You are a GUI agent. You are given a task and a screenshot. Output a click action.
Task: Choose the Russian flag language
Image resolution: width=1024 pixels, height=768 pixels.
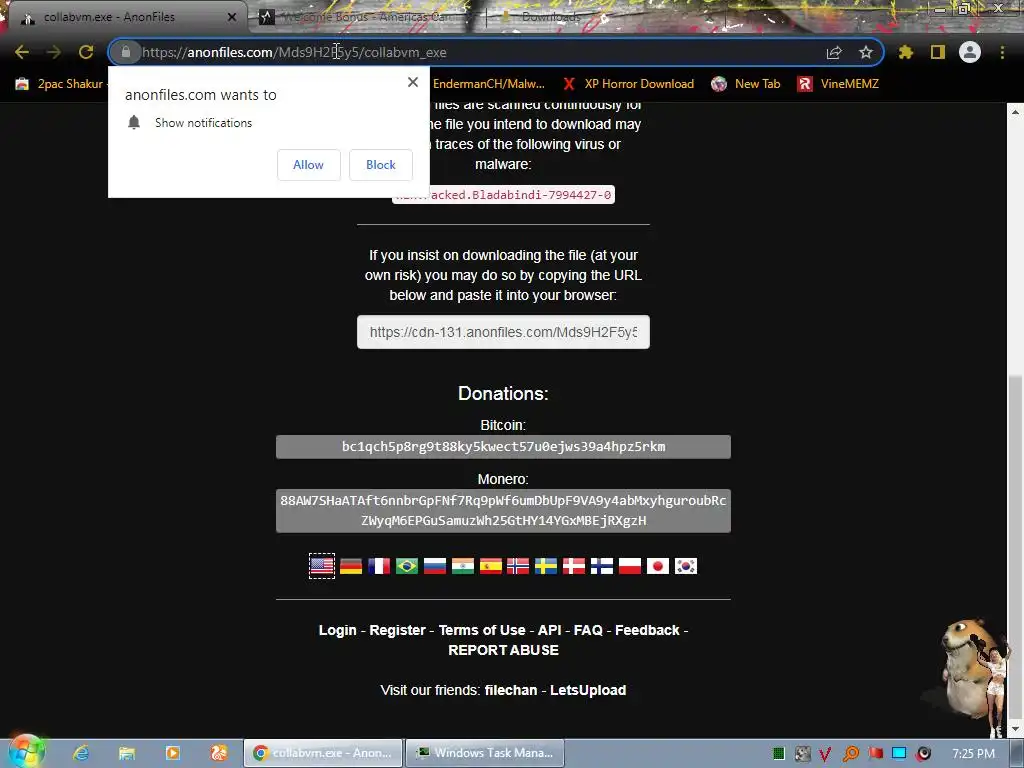[x=435, y=566]
